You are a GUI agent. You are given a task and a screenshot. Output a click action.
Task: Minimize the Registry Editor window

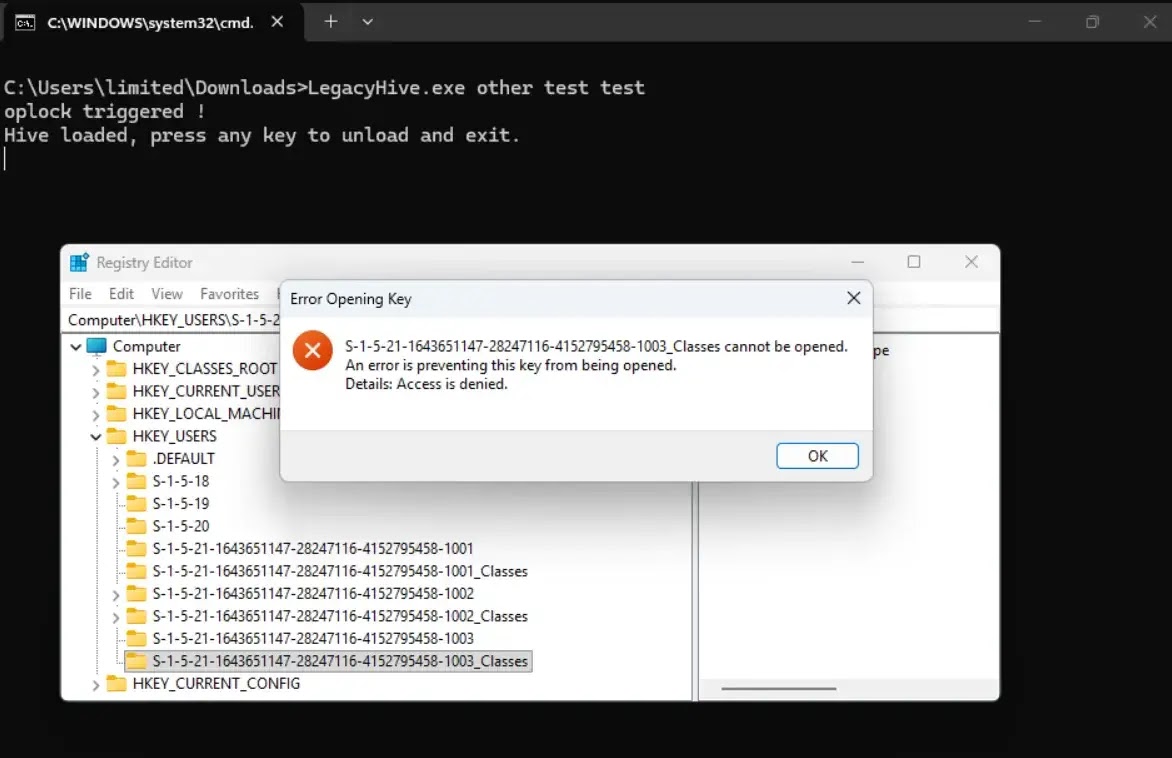click(857, 262)
